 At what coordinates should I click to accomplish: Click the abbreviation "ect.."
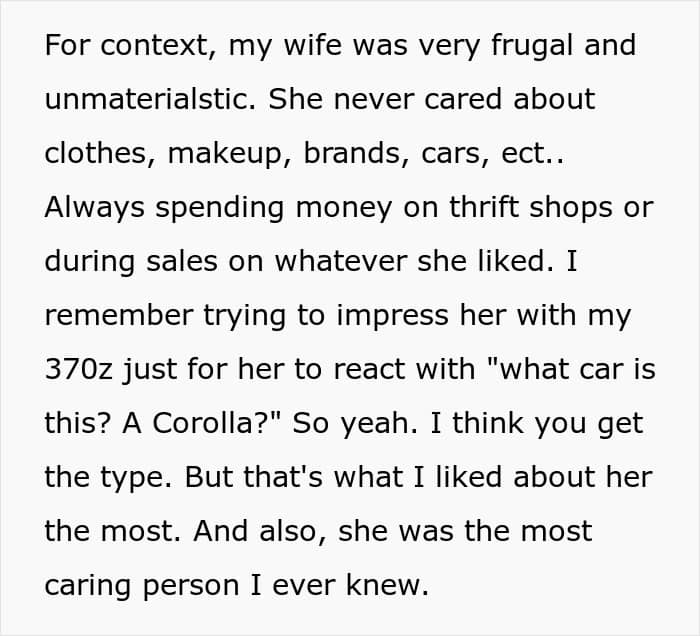point(532,154)
